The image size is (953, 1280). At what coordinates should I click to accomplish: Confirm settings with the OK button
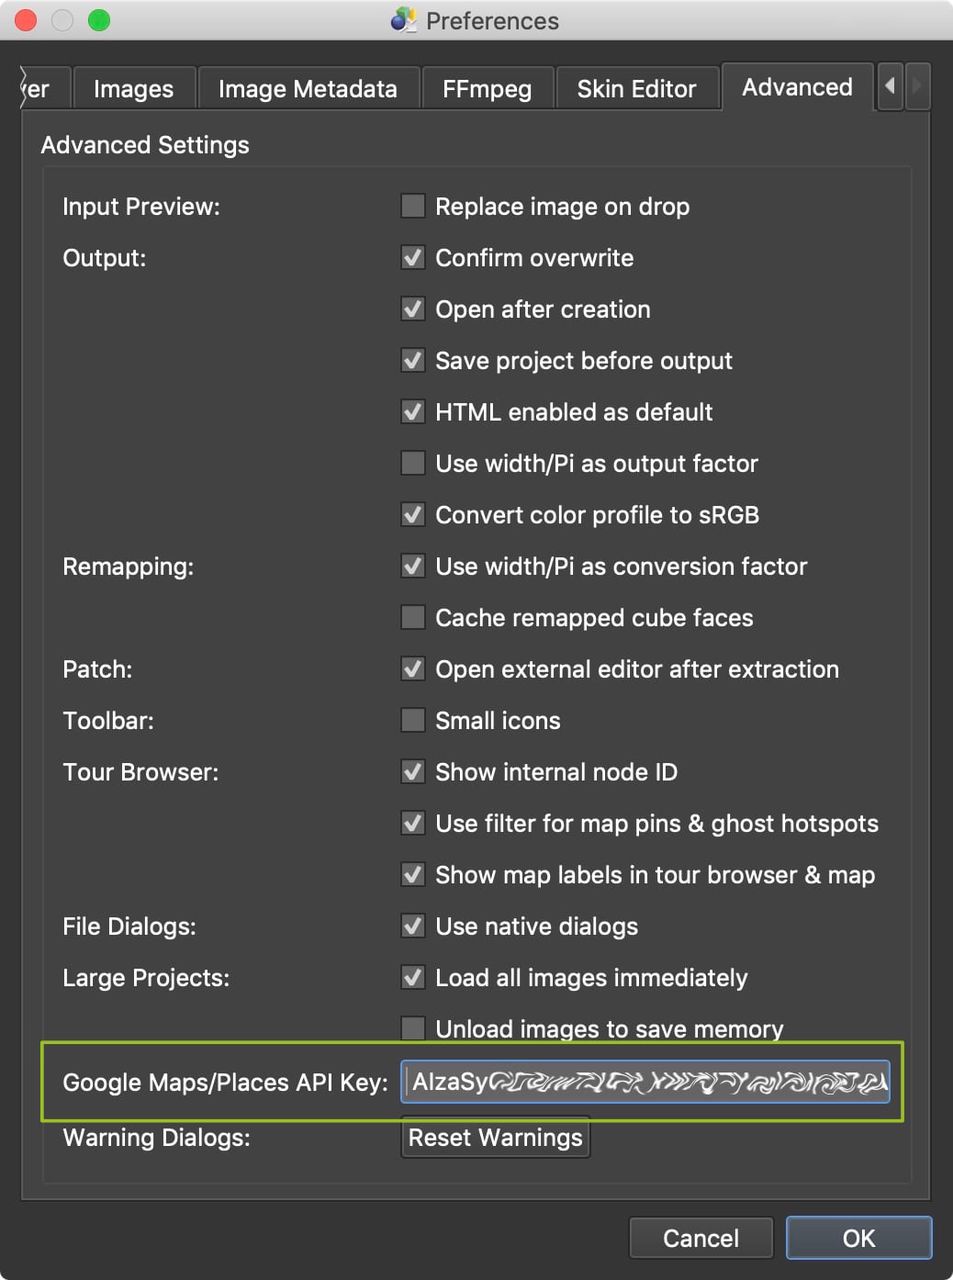pyautogui.click(x=858, y=1237)
